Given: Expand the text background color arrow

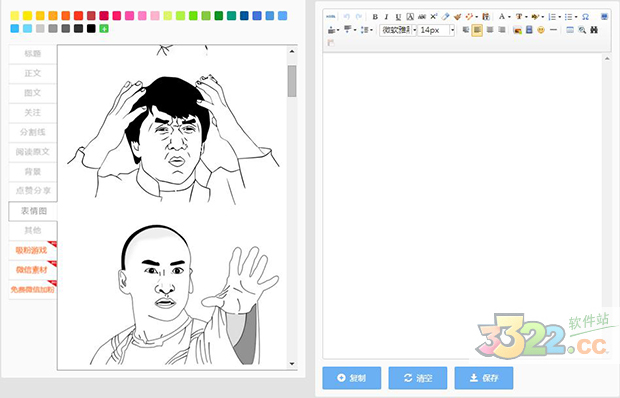Looking at the screenshot, I should point(526,17).
